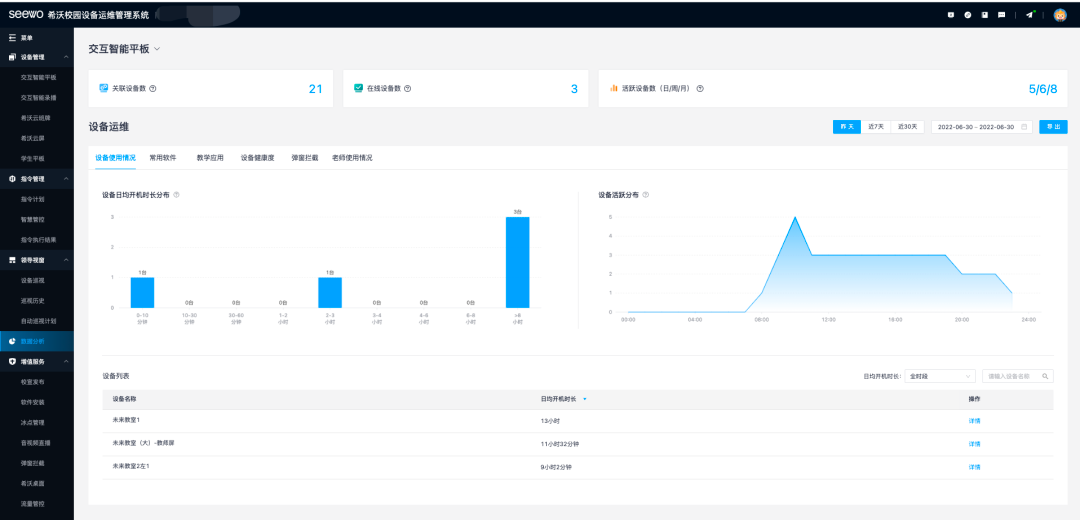Click the help icon next to 设备活跃分布
Image resolution: width=1080 pixels, height=520 pixels.
coord(646,194)
